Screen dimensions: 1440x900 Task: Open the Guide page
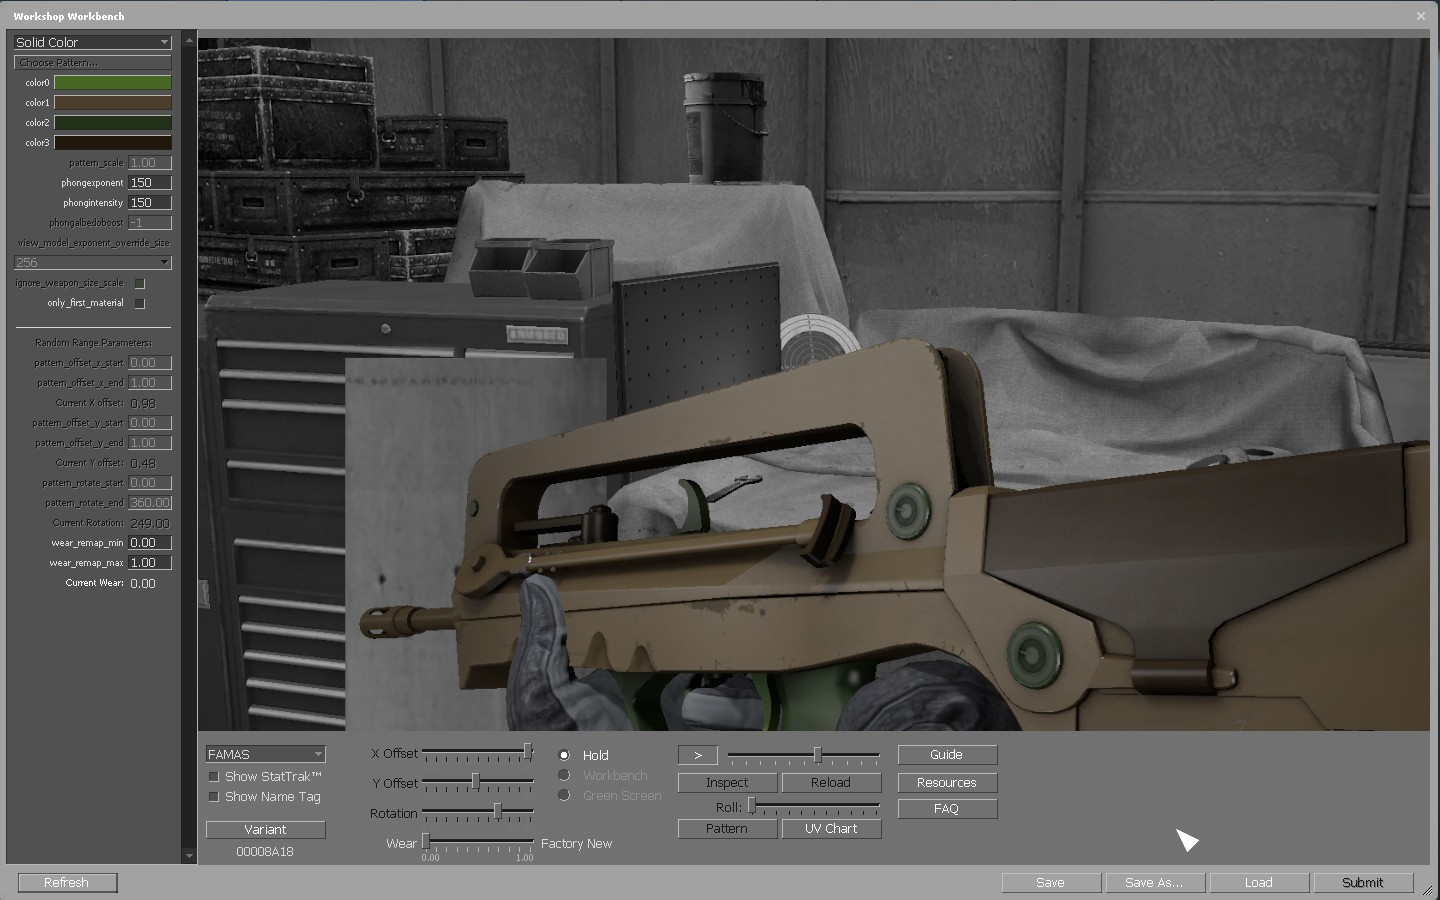(947, 755)
